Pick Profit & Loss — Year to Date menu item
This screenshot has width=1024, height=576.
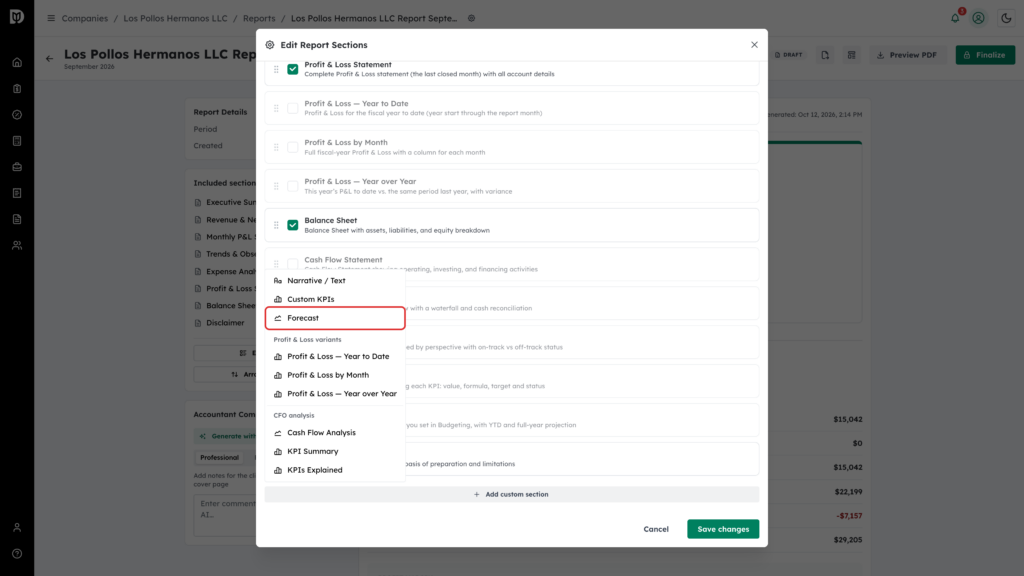[335, 357]
